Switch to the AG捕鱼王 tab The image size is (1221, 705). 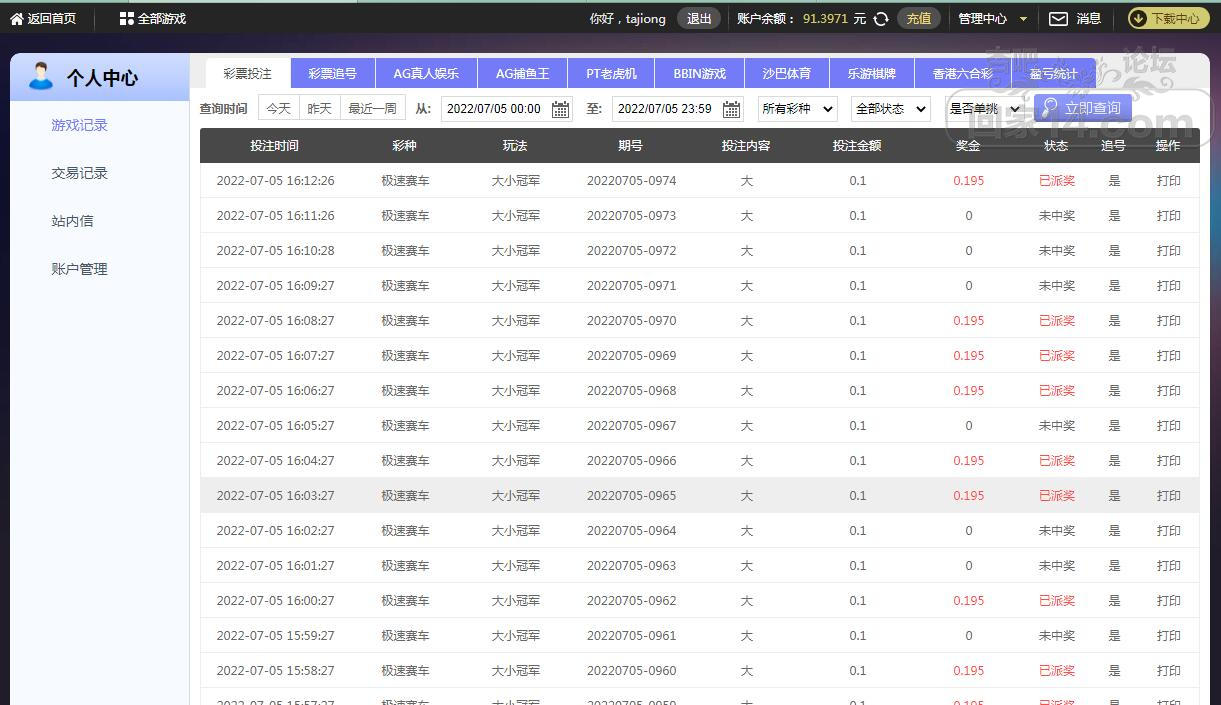coord(522,73)
